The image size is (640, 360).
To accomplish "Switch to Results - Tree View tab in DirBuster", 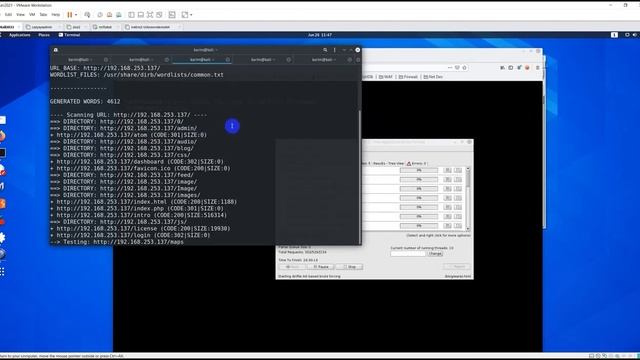I will click(x=389, y=163).
